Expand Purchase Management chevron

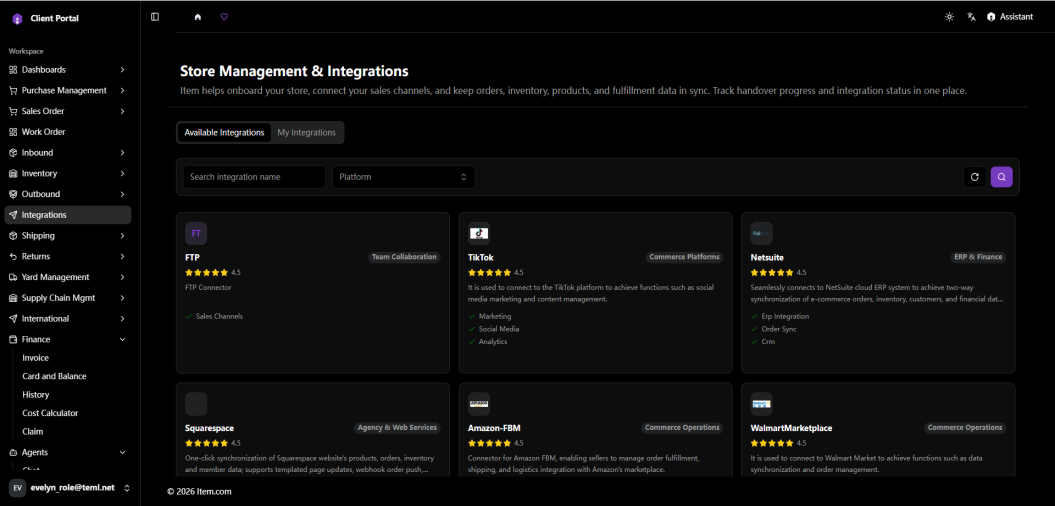[x=122, y=90]
